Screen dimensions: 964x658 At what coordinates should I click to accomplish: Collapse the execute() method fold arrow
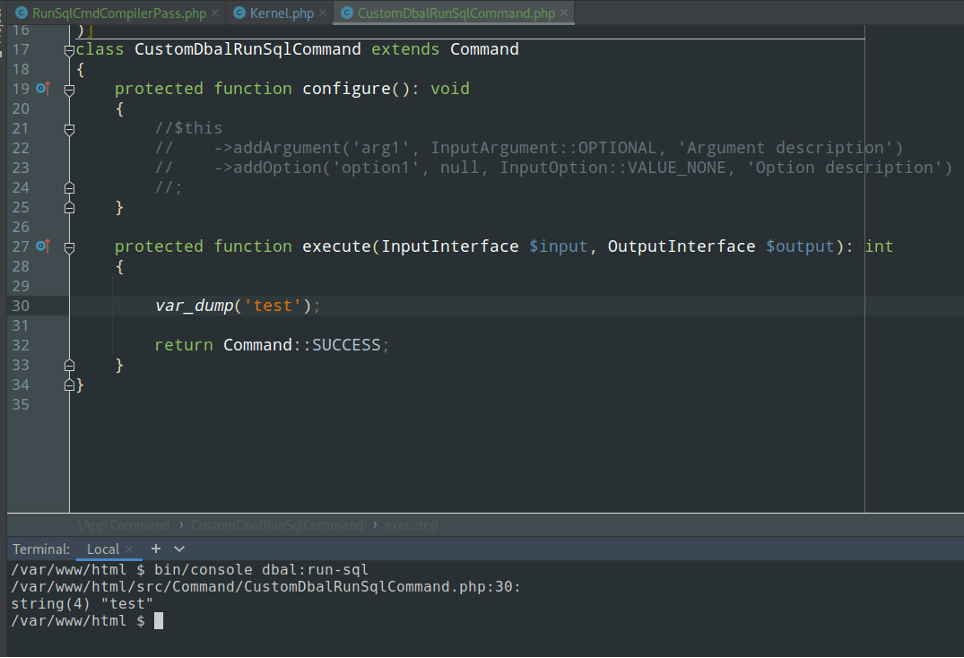coord(68,246)
